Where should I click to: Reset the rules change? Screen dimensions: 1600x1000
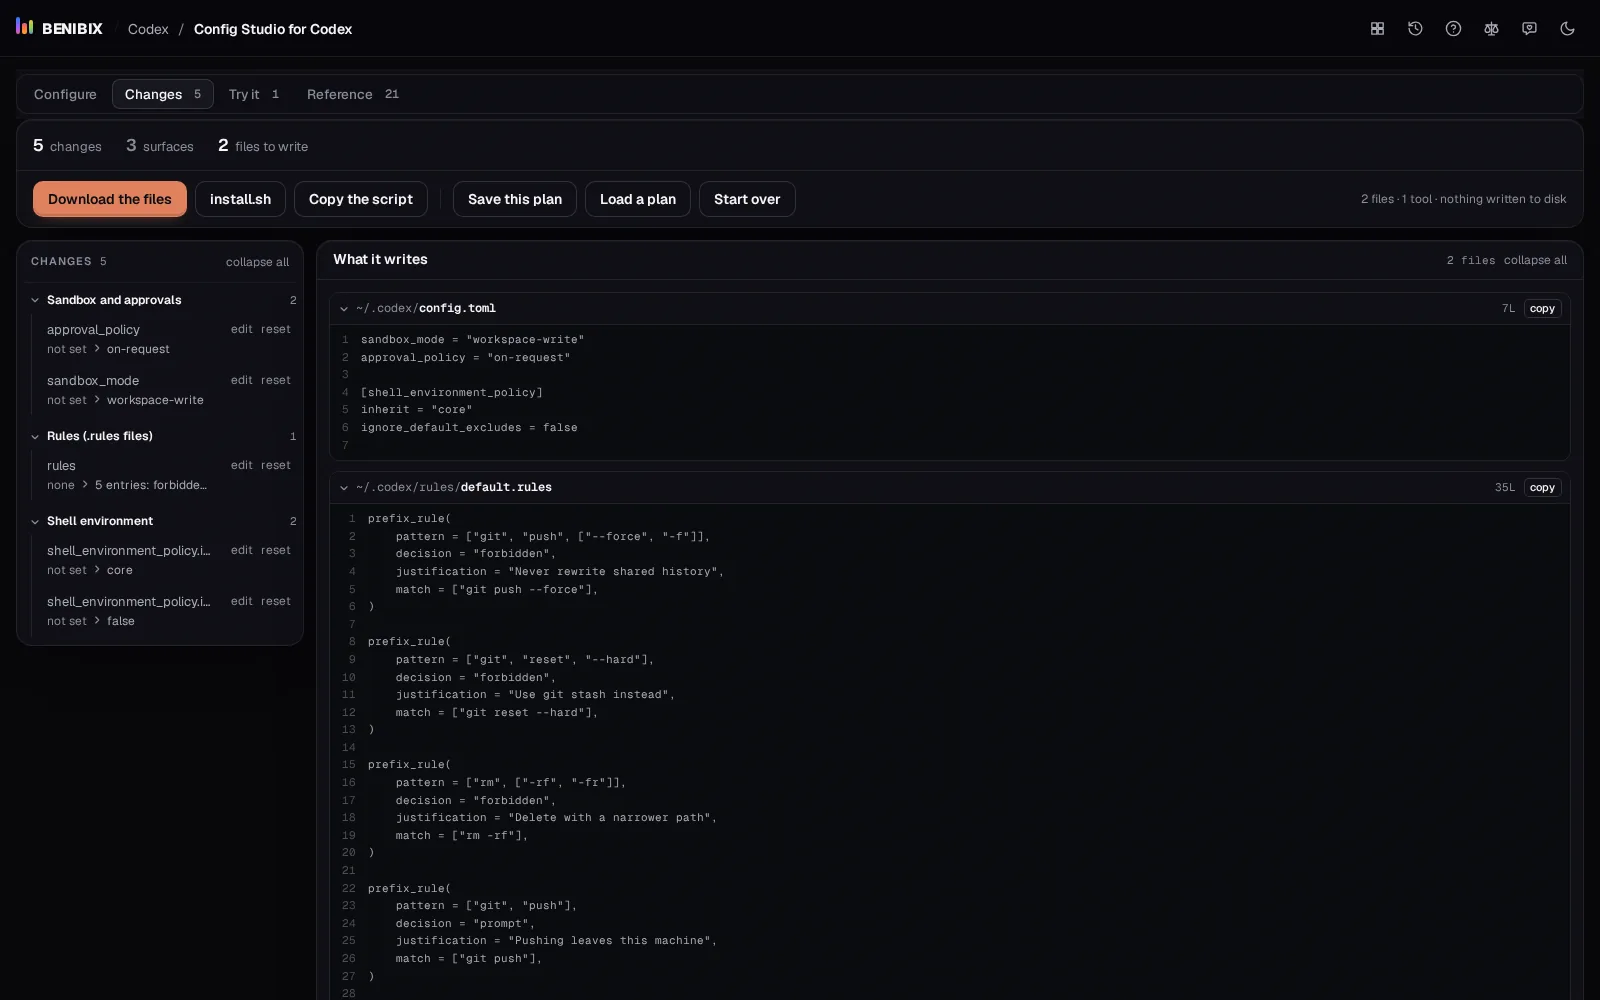(x=276, y=465)
